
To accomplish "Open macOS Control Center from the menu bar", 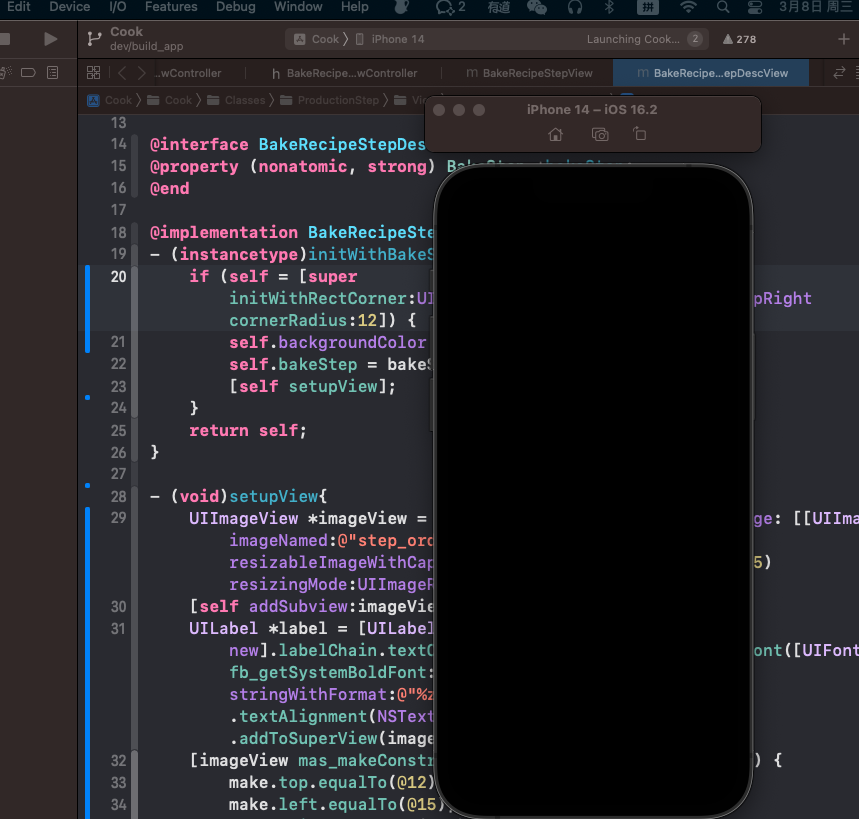I will 755,7.
